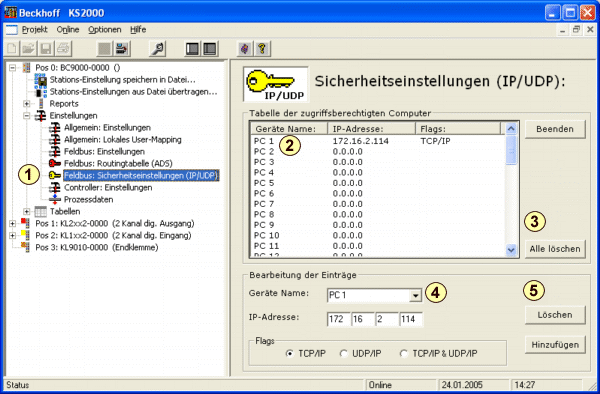
Task: Collapse the Pos 0 BC9000-0000 node
Action: tap(13, 68)
